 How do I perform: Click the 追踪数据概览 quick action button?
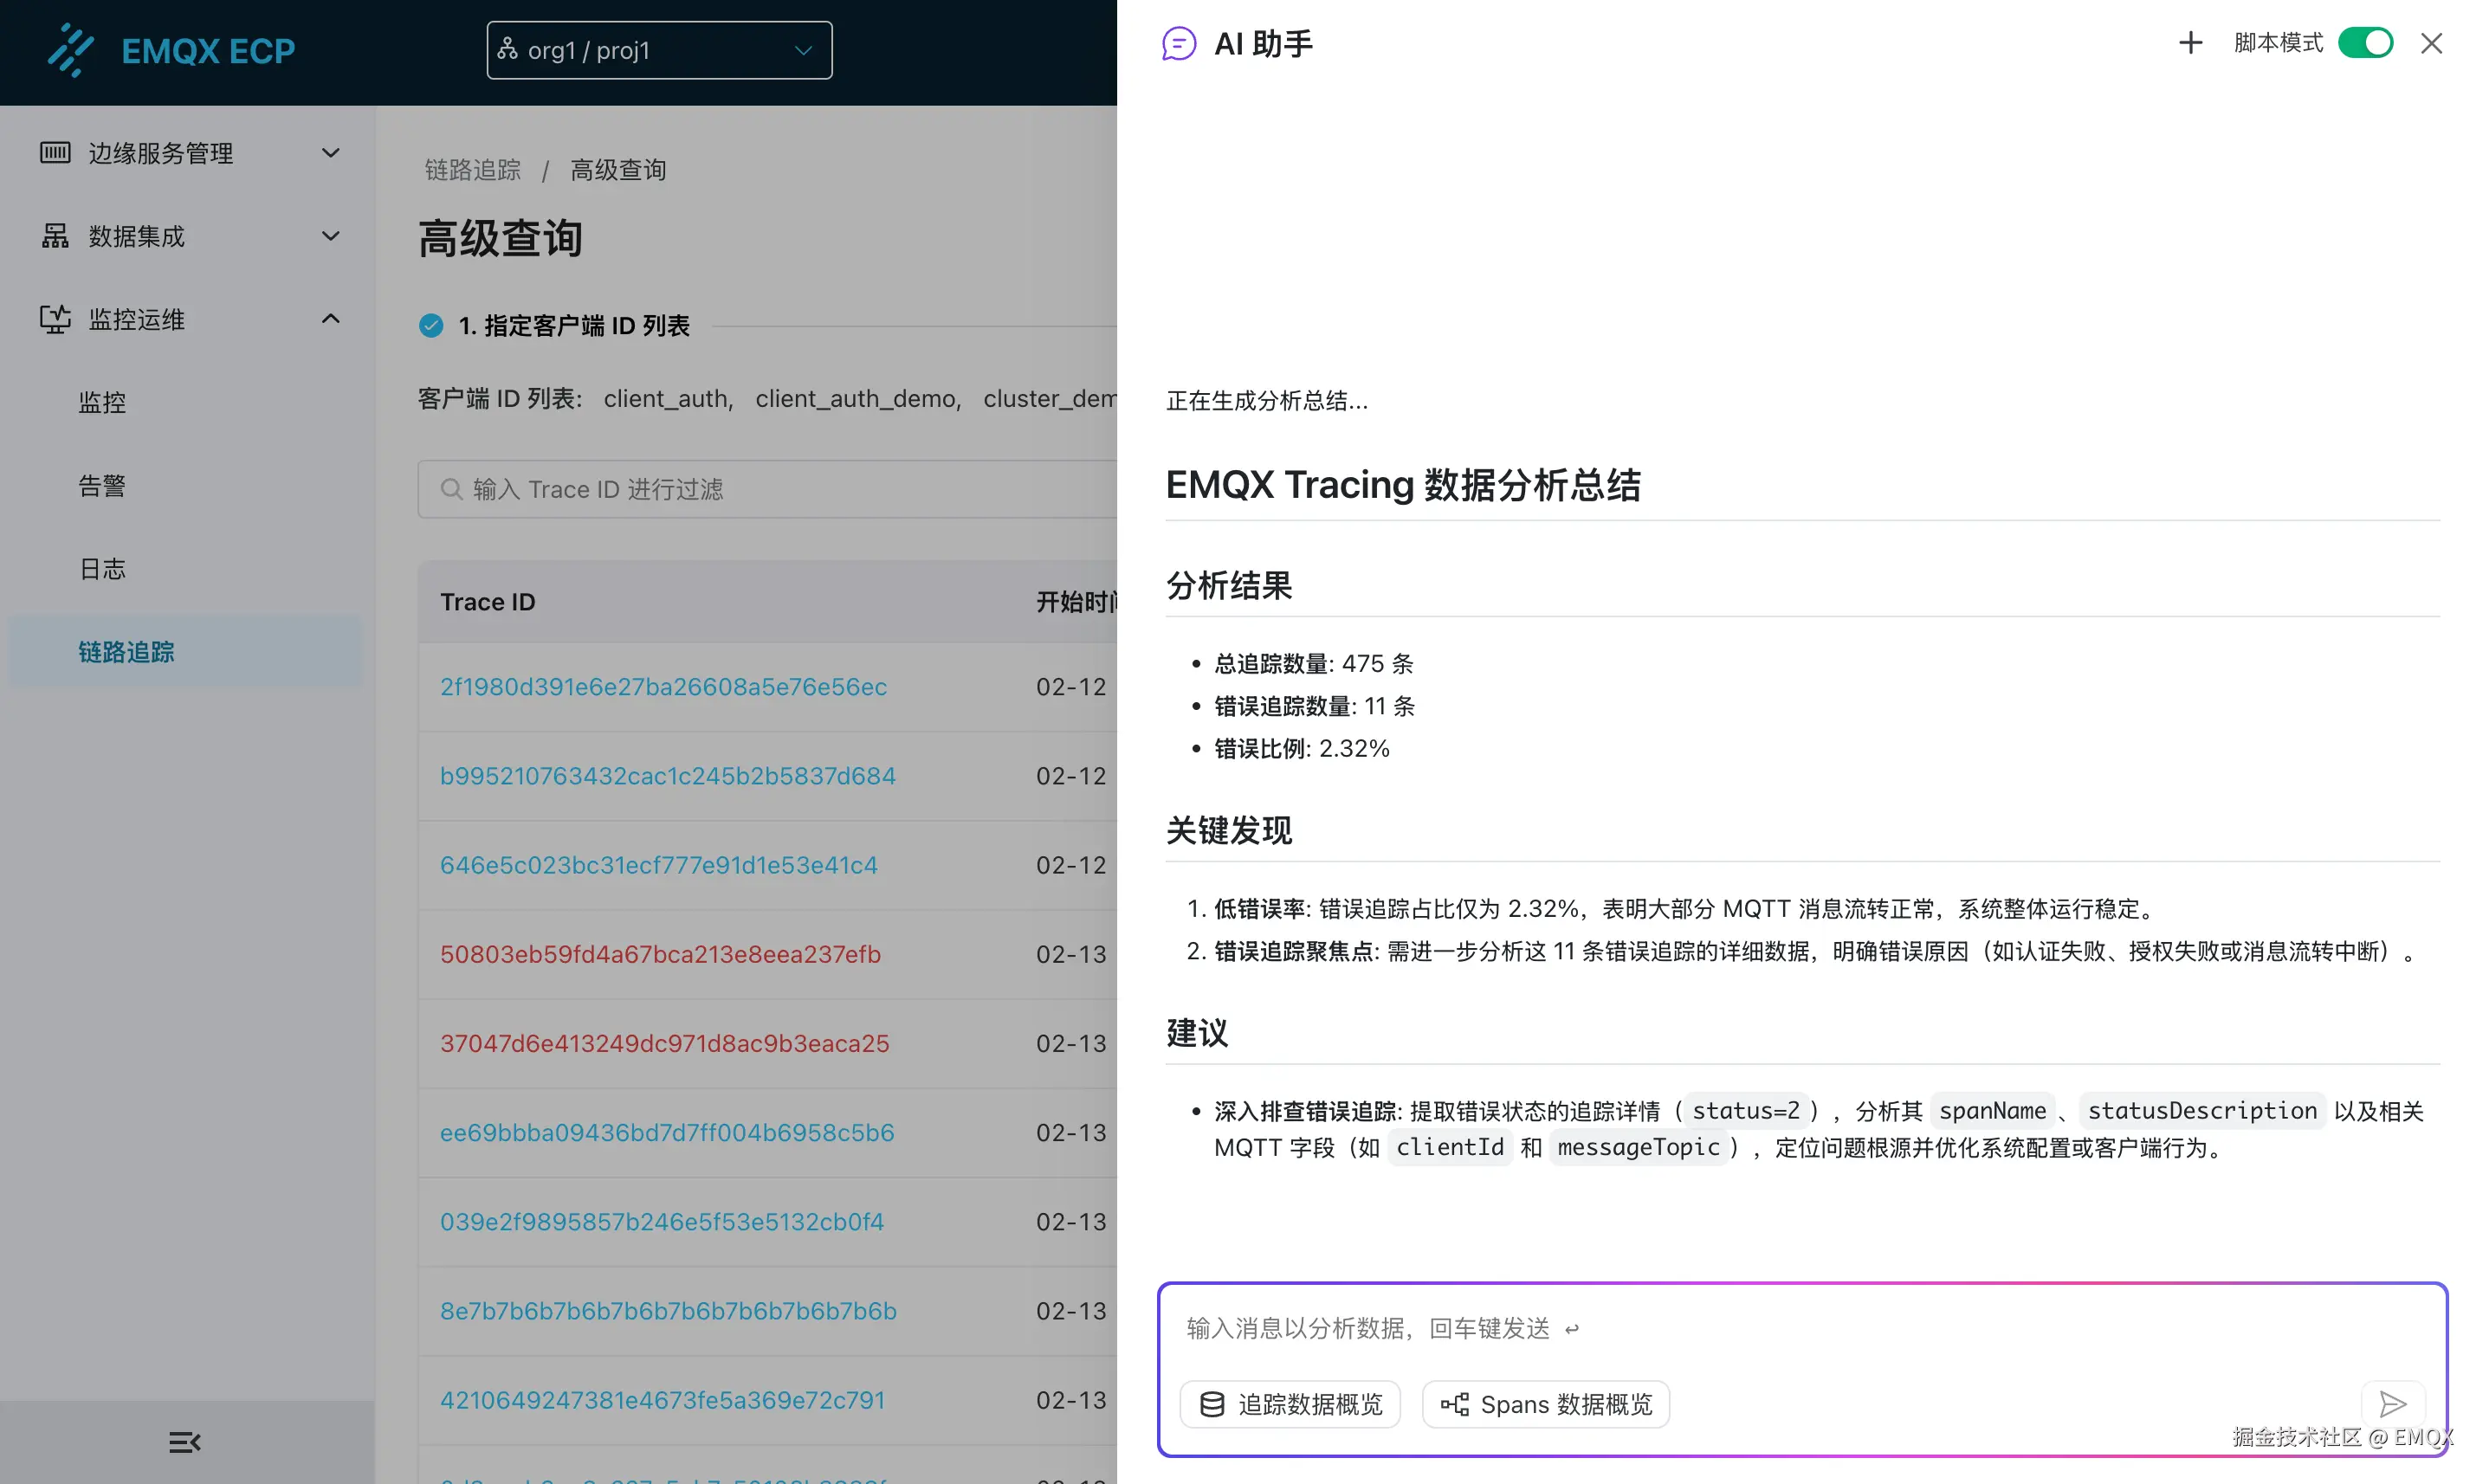[x=1290, y=1404]
